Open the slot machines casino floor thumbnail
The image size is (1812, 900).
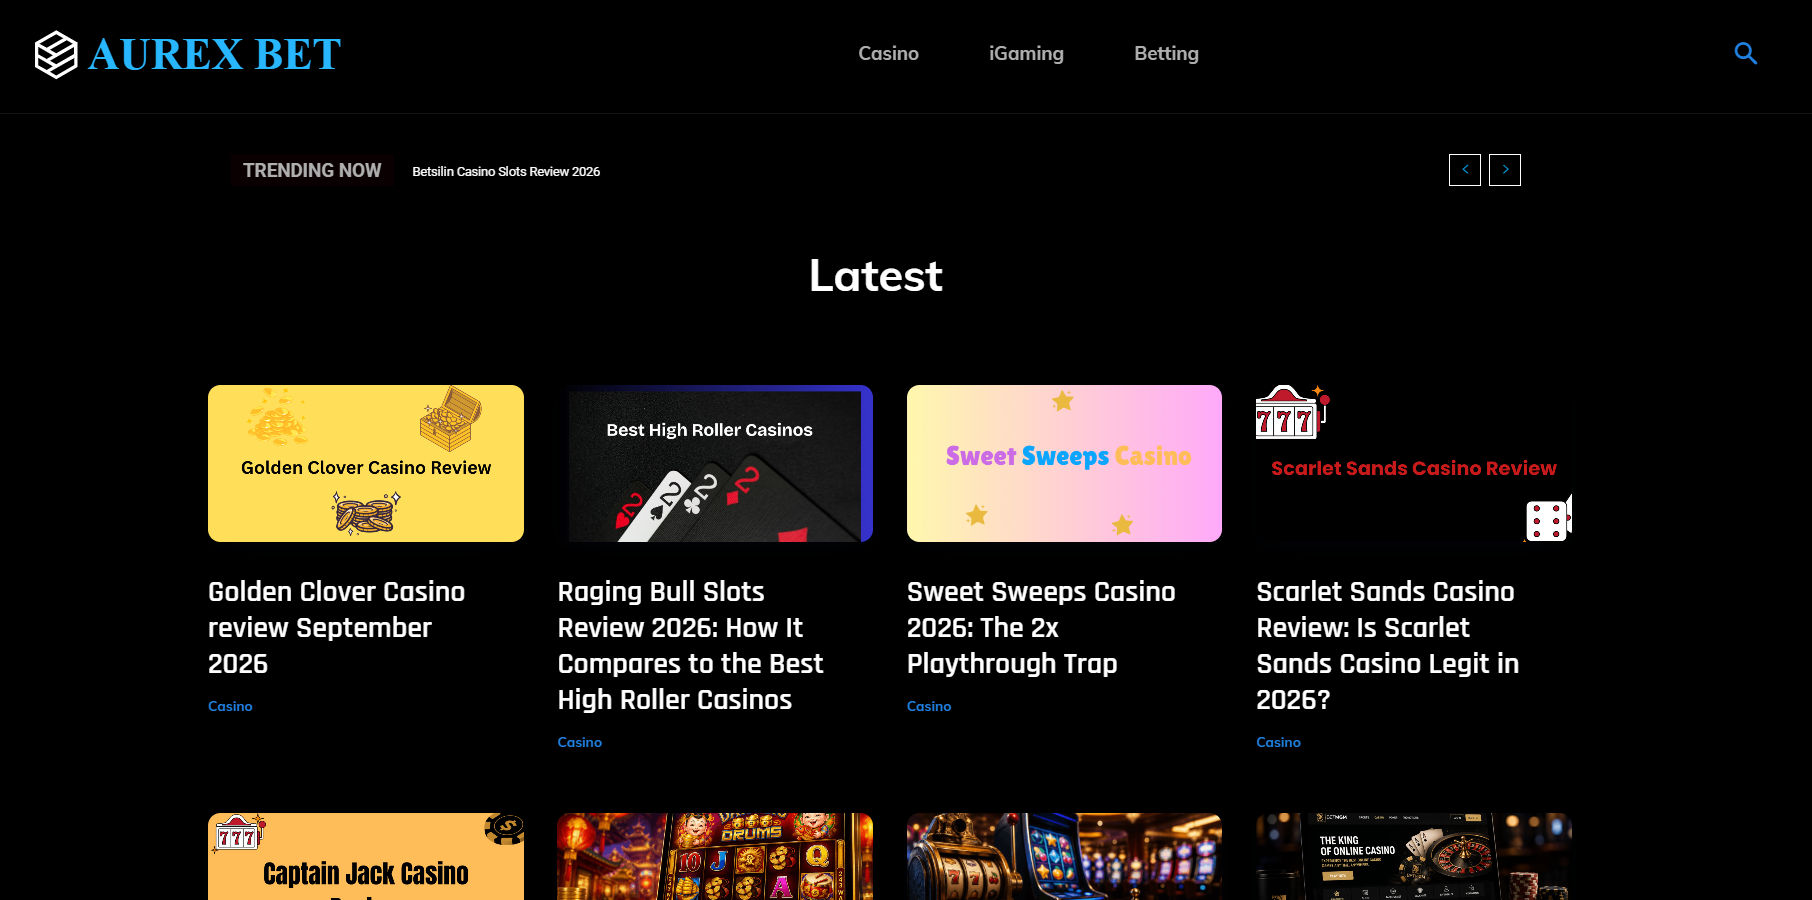click(1064, 856)
